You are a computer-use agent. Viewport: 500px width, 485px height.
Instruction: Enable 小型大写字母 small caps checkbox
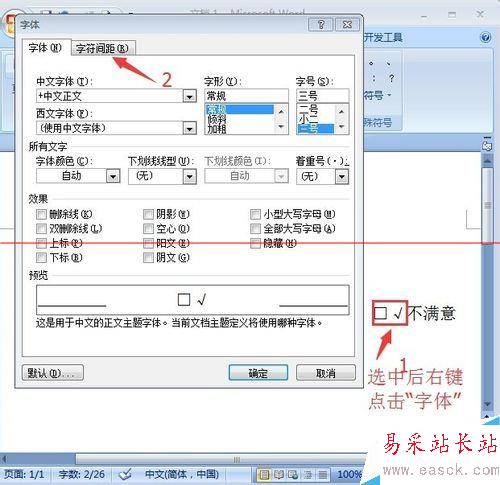click(x=255, y=214)
